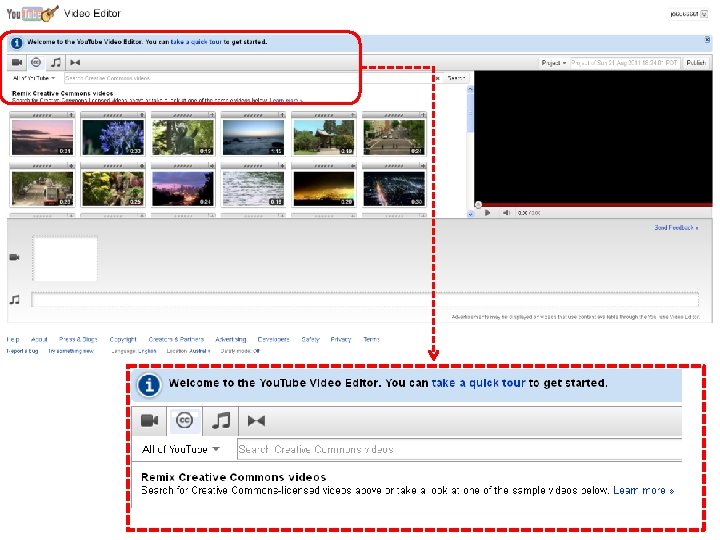Click the red progress bar of the preview player
This screenshot has height=540, width=720.
point(595,205)
